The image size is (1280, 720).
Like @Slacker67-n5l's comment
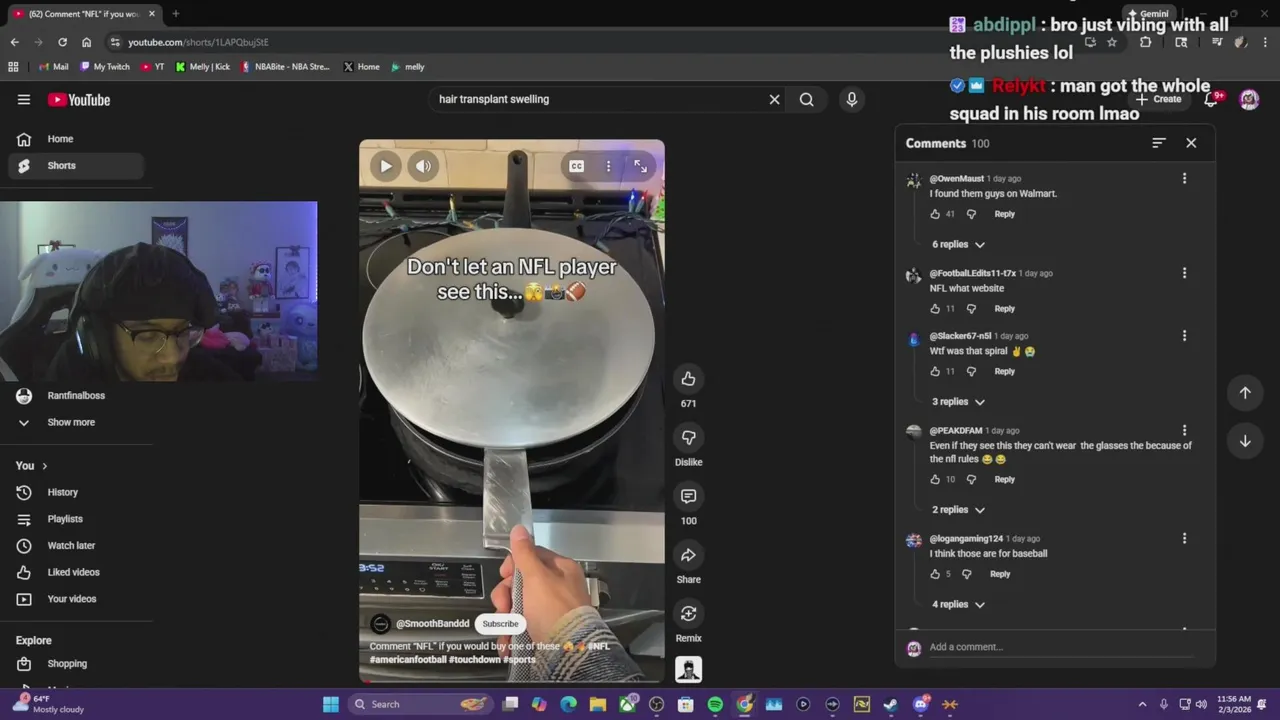tap(935, 371)
